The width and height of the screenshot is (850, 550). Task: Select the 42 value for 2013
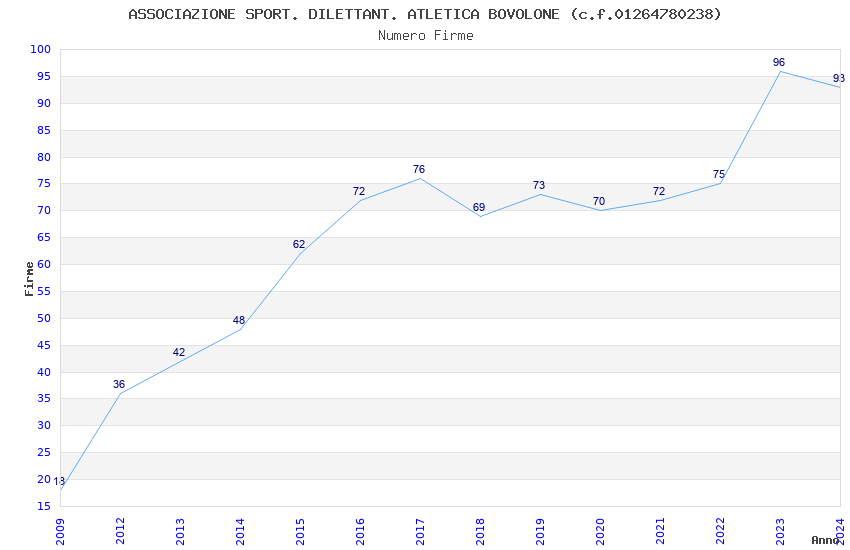click(179, 352)
